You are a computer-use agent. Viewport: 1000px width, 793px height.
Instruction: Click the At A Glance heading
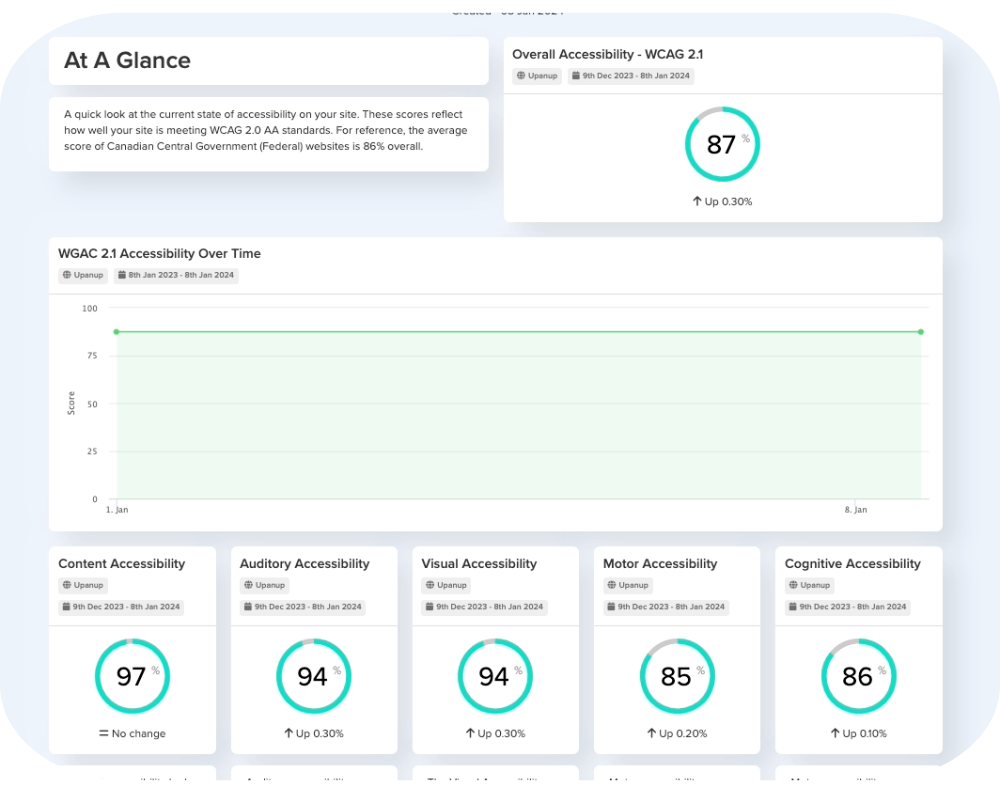click(x=128, y=61)
